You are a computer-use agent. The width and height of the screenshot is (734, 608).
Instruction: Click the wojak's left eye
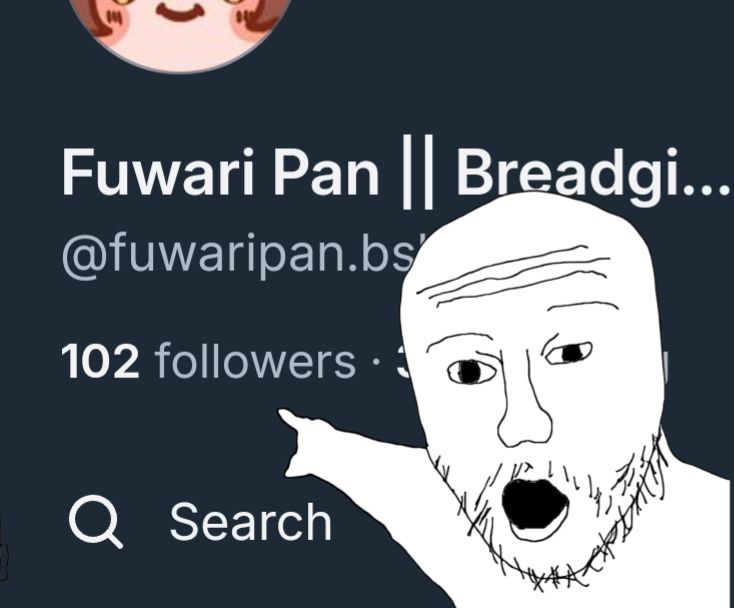click(x=471, y=372)
